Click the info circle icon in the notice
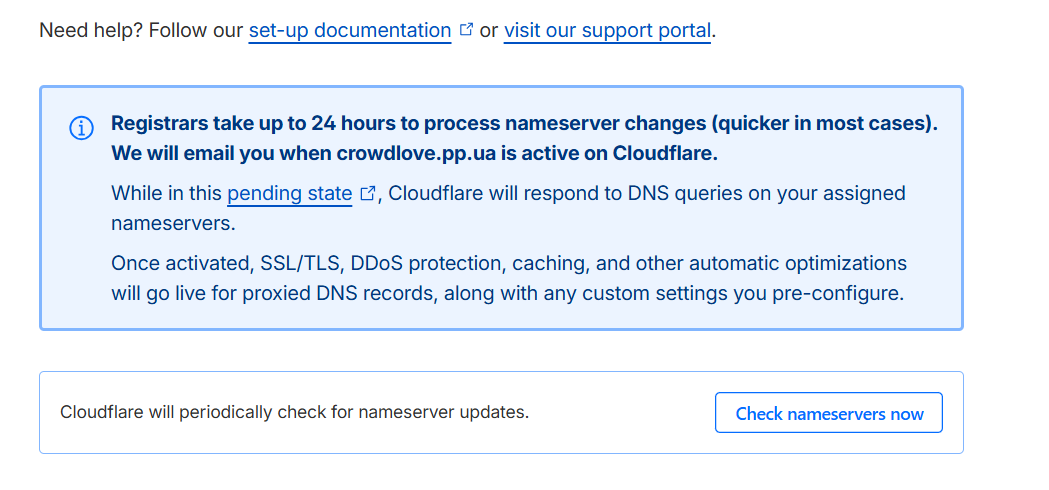Screen dimensions: 1049x490 point(81,129)
